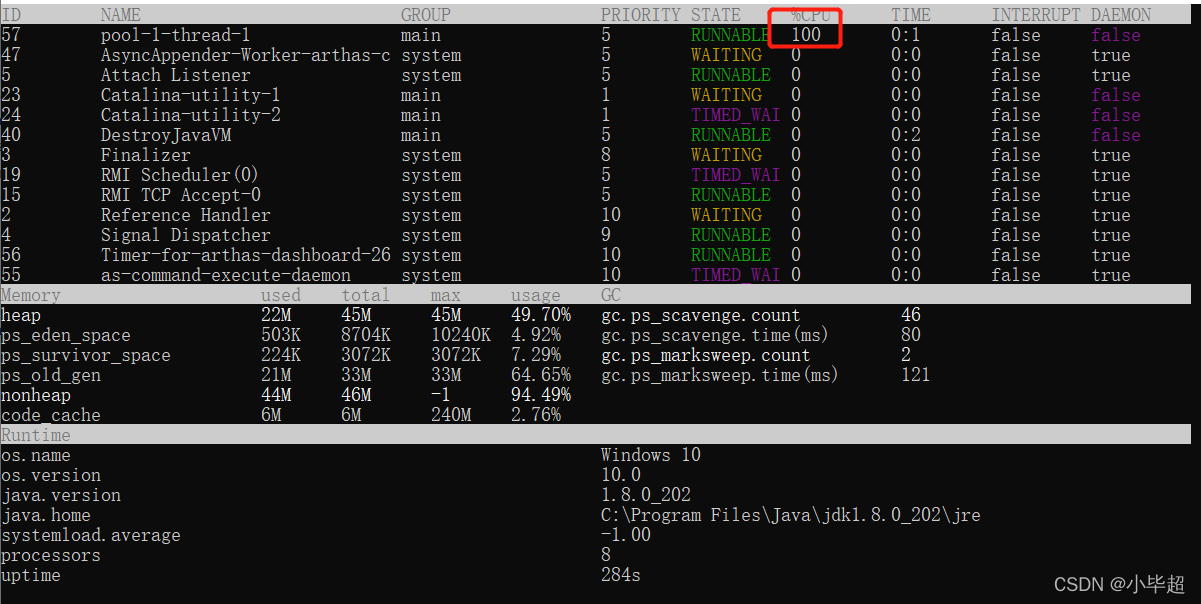Viewport: 1201px width, 604px height.
Task: Click priority 8 of Finalizer row
Action: click(606, 155)
